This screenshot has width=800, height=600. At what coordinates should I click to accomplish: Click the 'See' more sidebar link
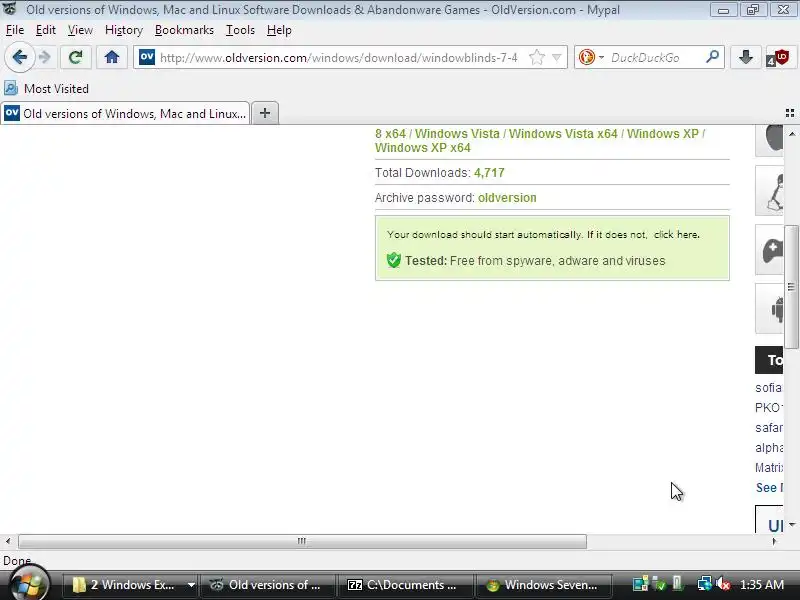(x=768, y=488)
